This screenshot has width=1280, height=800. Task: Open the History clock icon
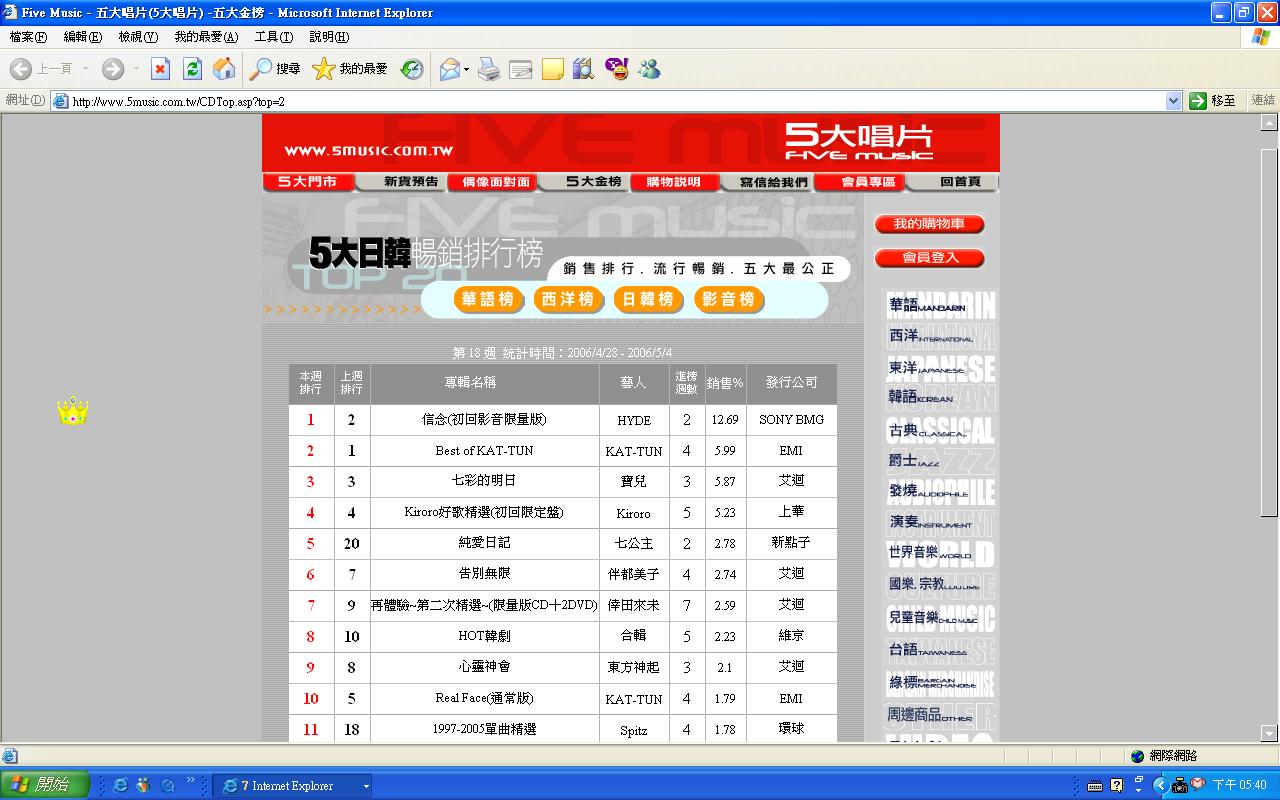412,69
